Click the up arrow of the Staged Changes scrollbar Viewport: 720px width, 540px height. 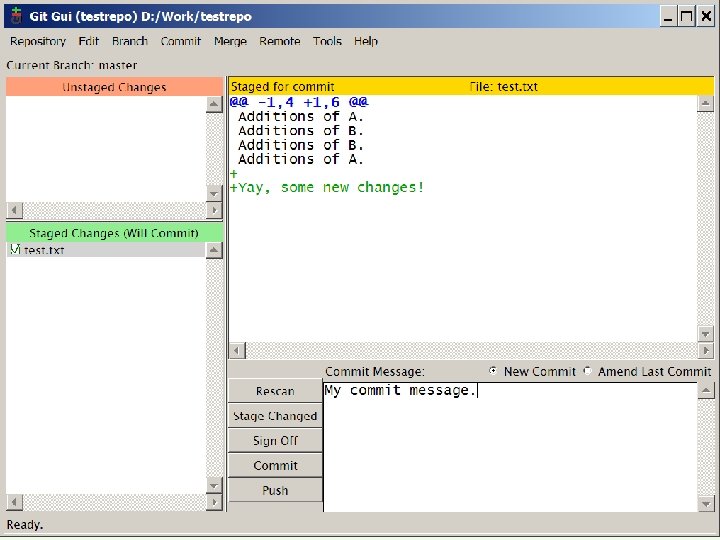point(214,250)
